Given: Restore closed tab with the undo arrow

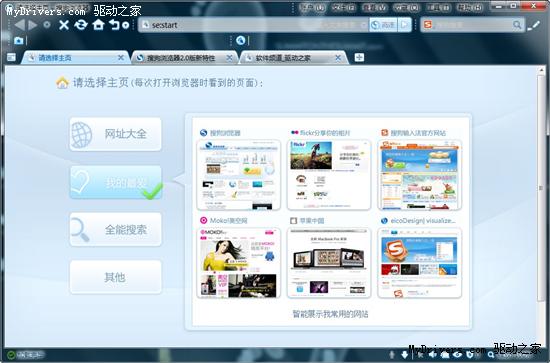Looking at the screenshot, I should tap(114, 25).
